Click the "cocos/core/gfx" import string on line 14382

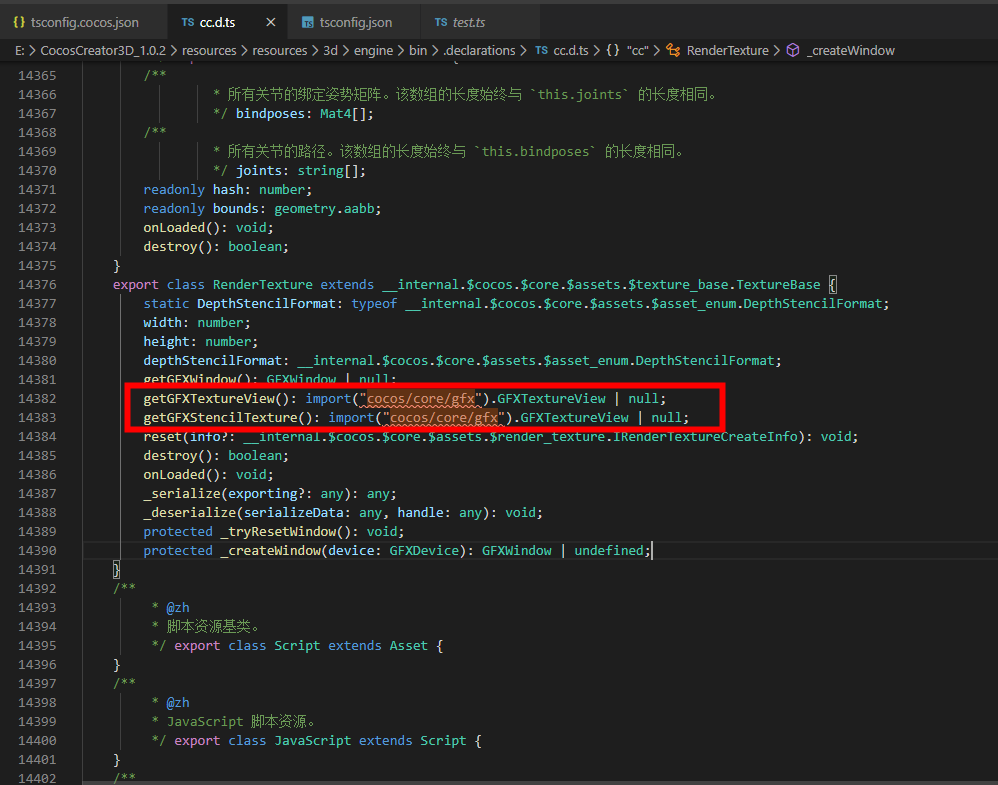point(420,399)
